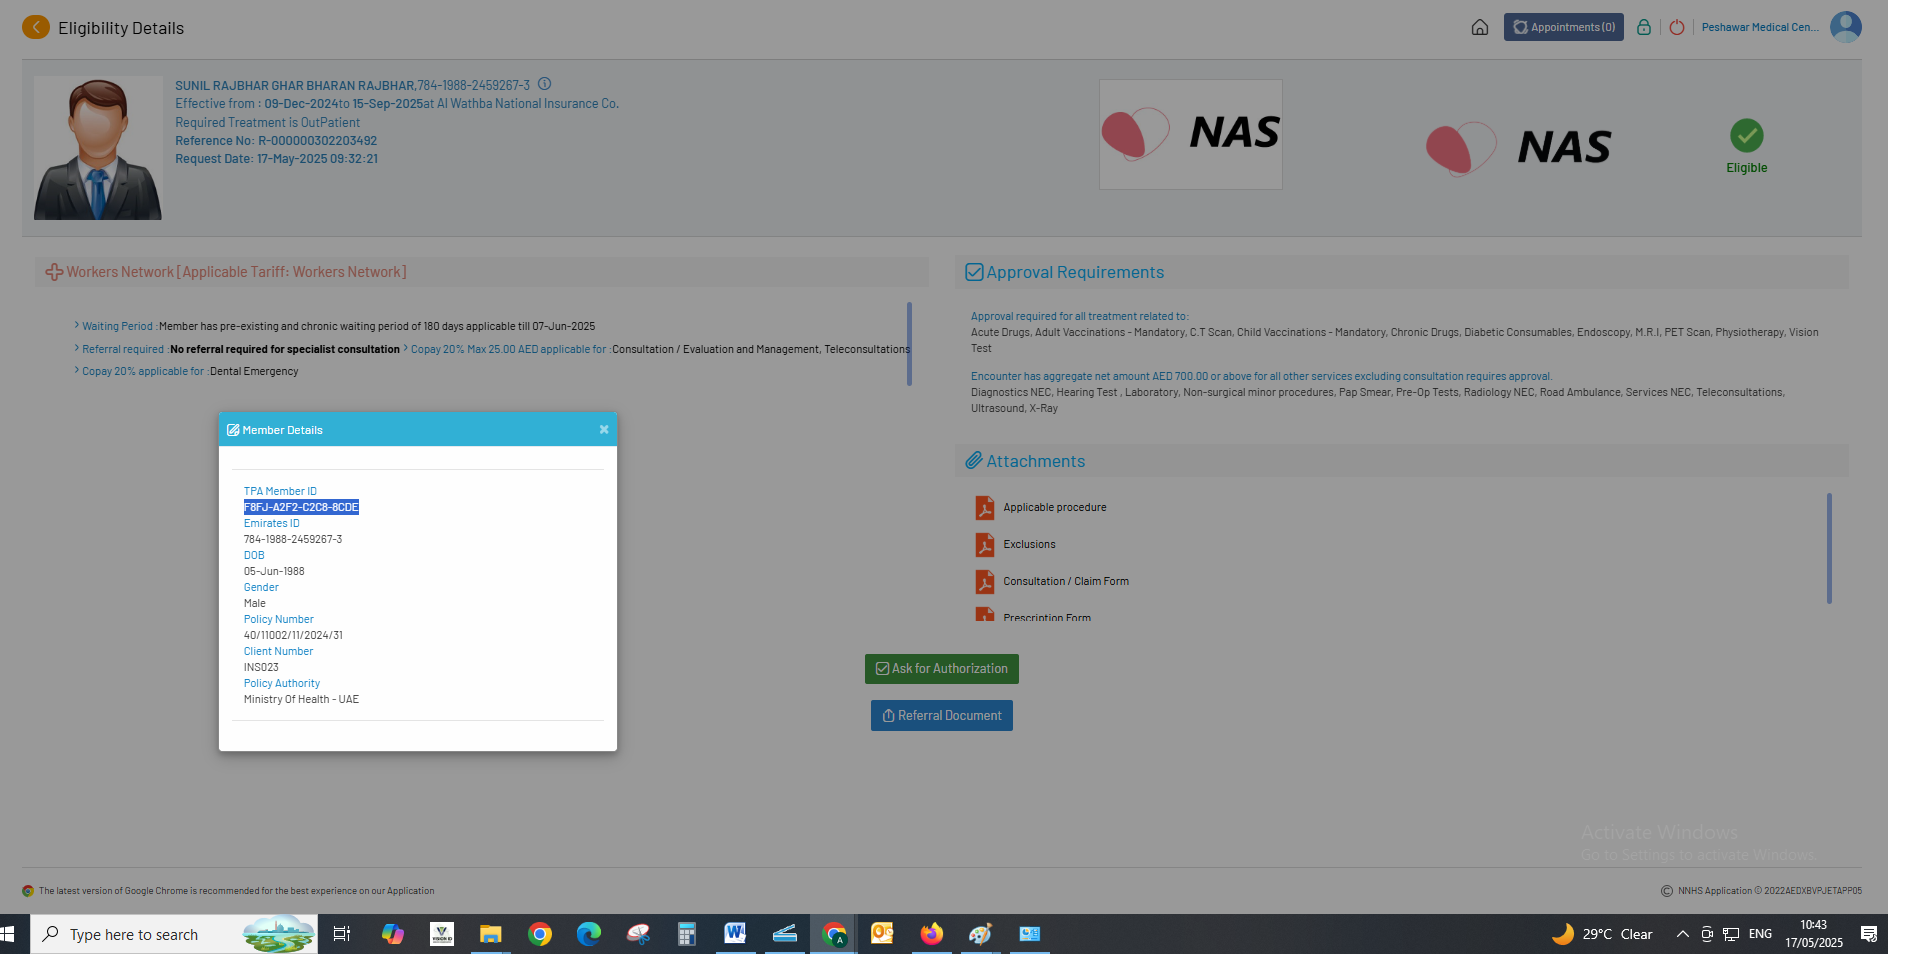Show hidden system tray icons

(x=1682, y=934)
